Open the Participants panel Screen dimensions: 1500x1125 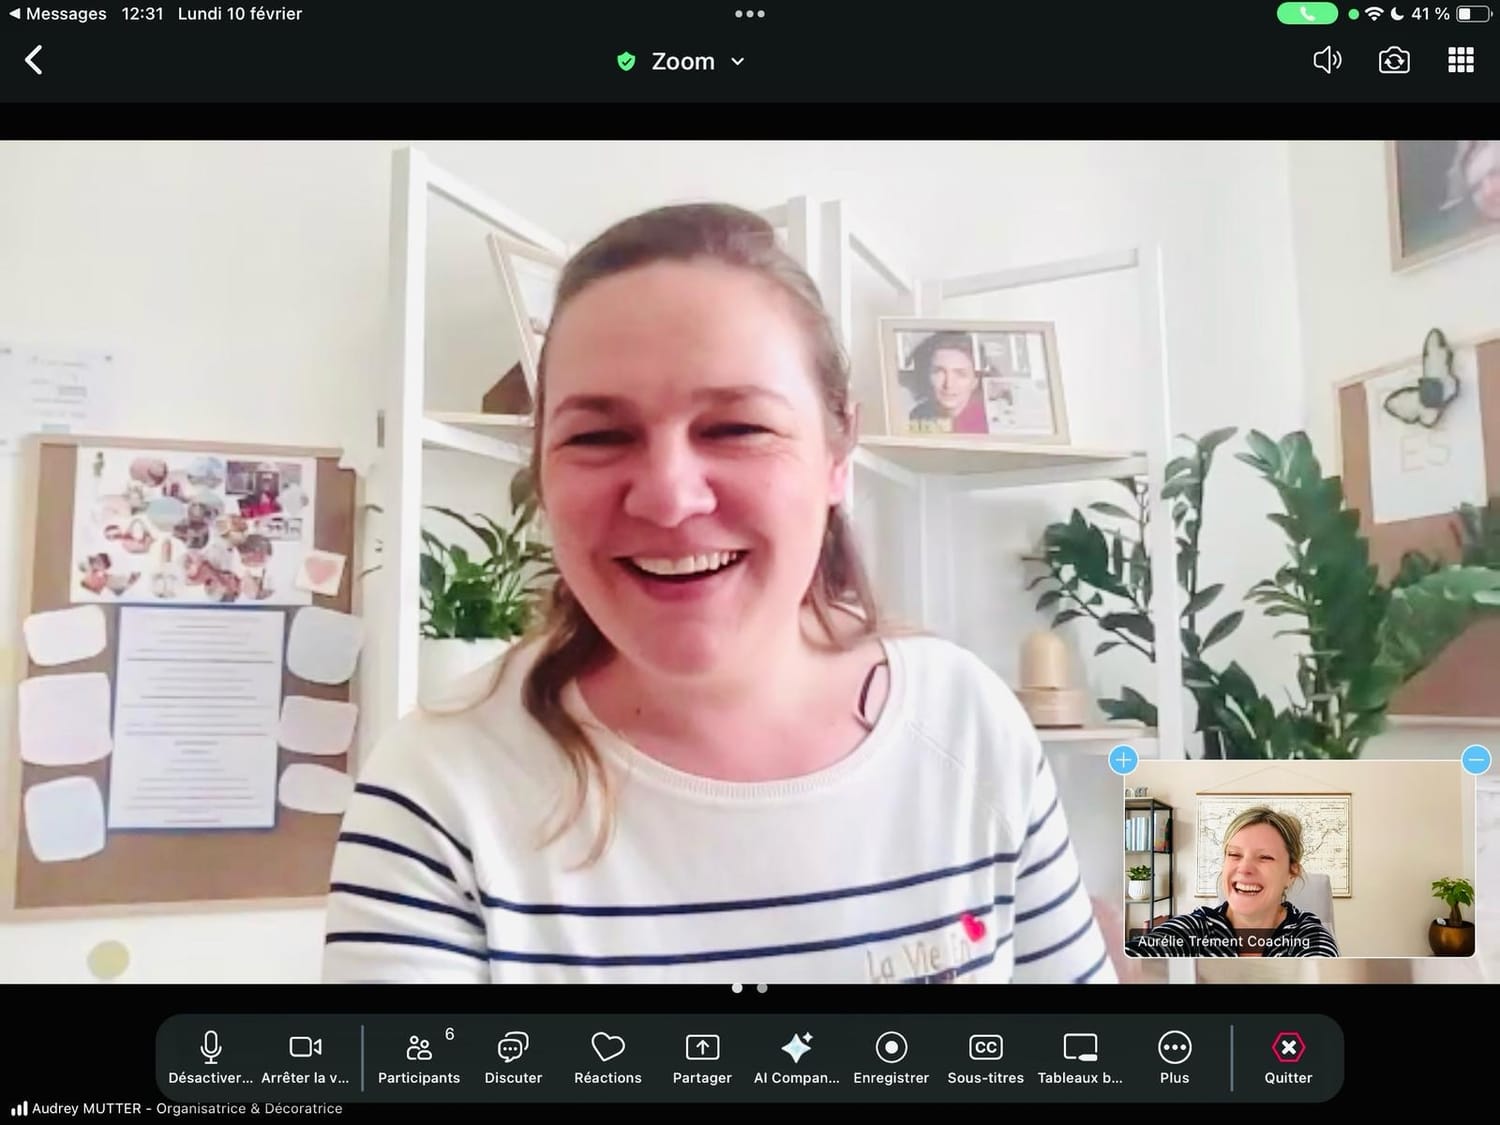(x=419, y=1057)
